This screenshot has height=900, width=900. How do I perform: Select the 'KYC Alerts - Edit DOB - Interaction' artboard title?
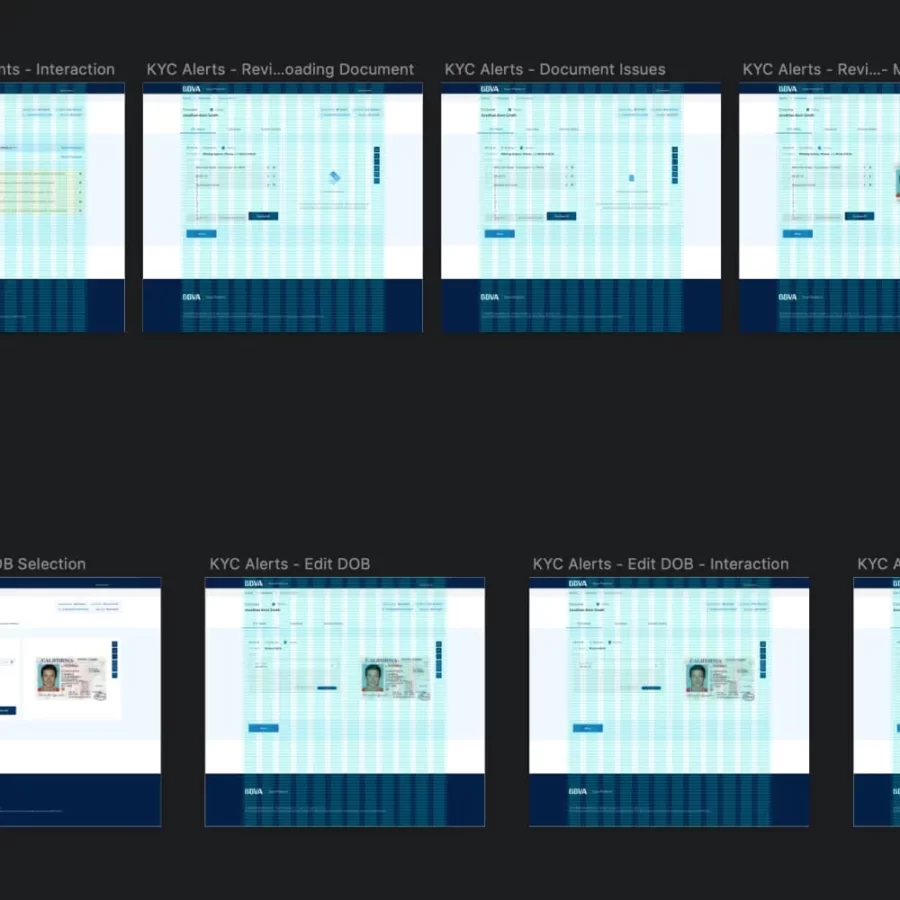pyautogui.click(x=660, y=564)
